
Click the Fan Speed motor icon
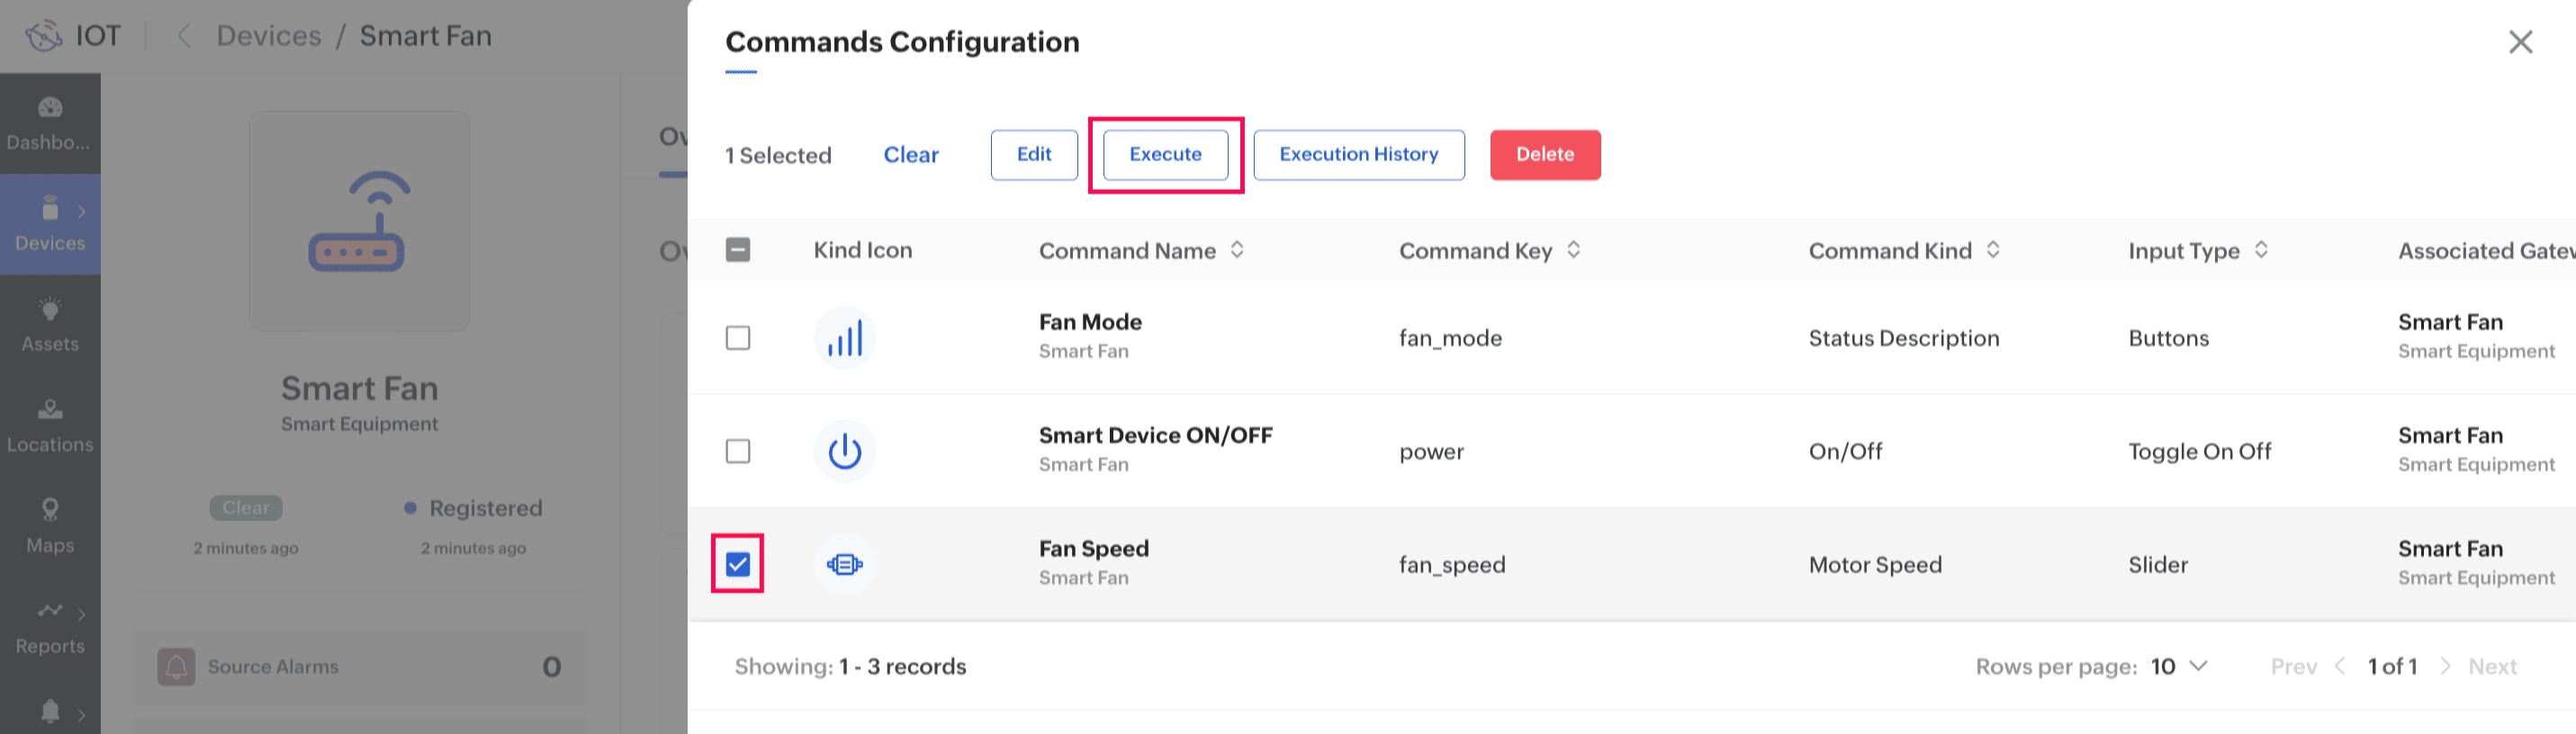844,565
